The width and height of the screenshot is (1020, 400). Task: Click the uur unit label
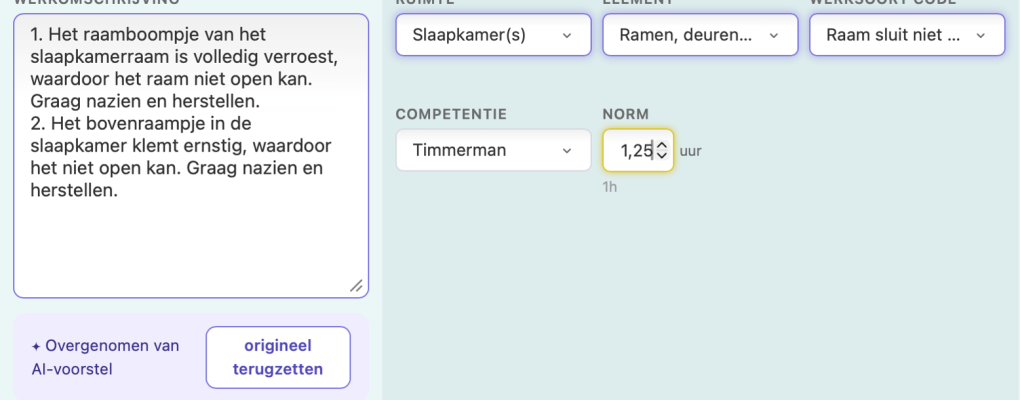(691, 152)
